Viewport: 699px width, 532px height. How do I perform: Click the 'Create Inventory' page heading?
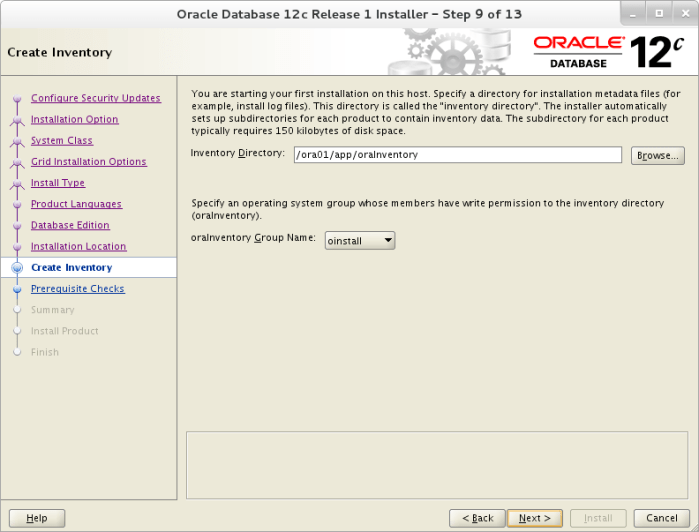pyautogui.click(x=60, y=52)
